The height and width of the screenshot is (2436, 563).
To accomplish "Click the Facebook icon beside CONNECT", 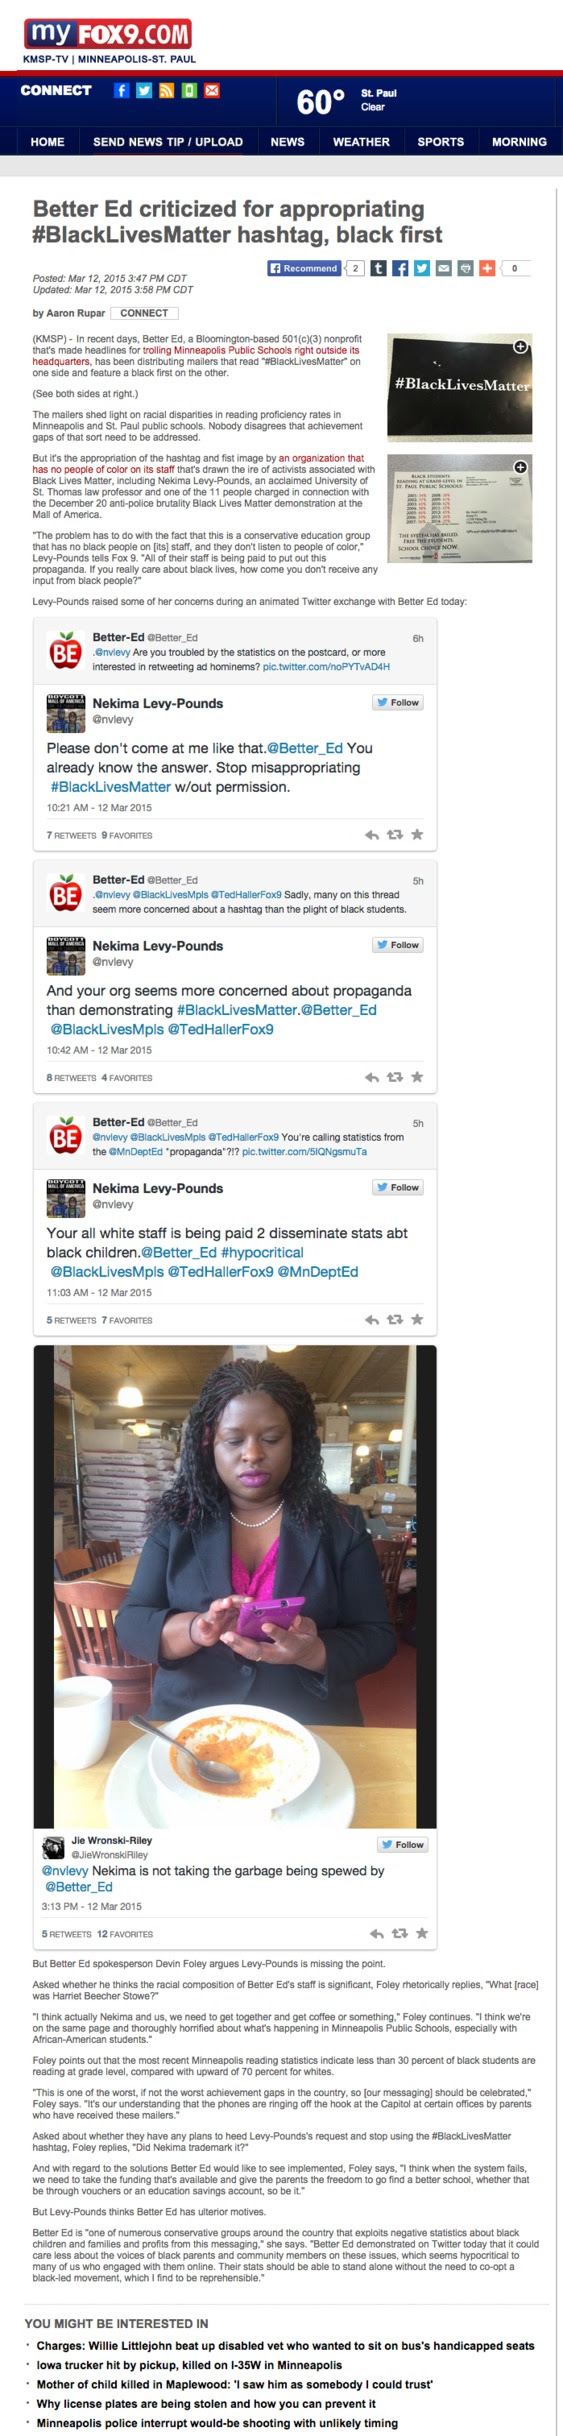I will (x=121, y=90).
